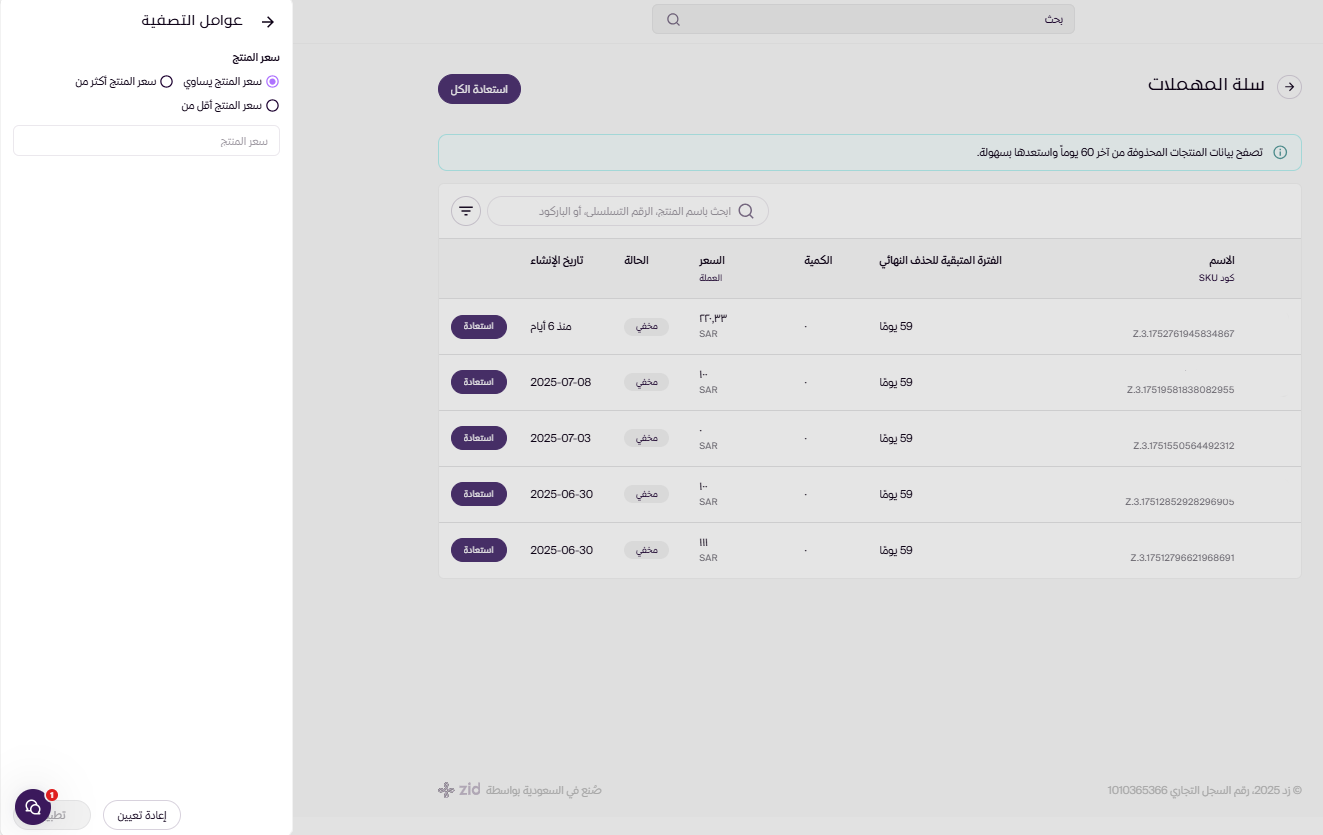The height and width of the screenshot is (835, 1323).
Task: Click the magnifier icon in top search bar
Action: [673, 20]
